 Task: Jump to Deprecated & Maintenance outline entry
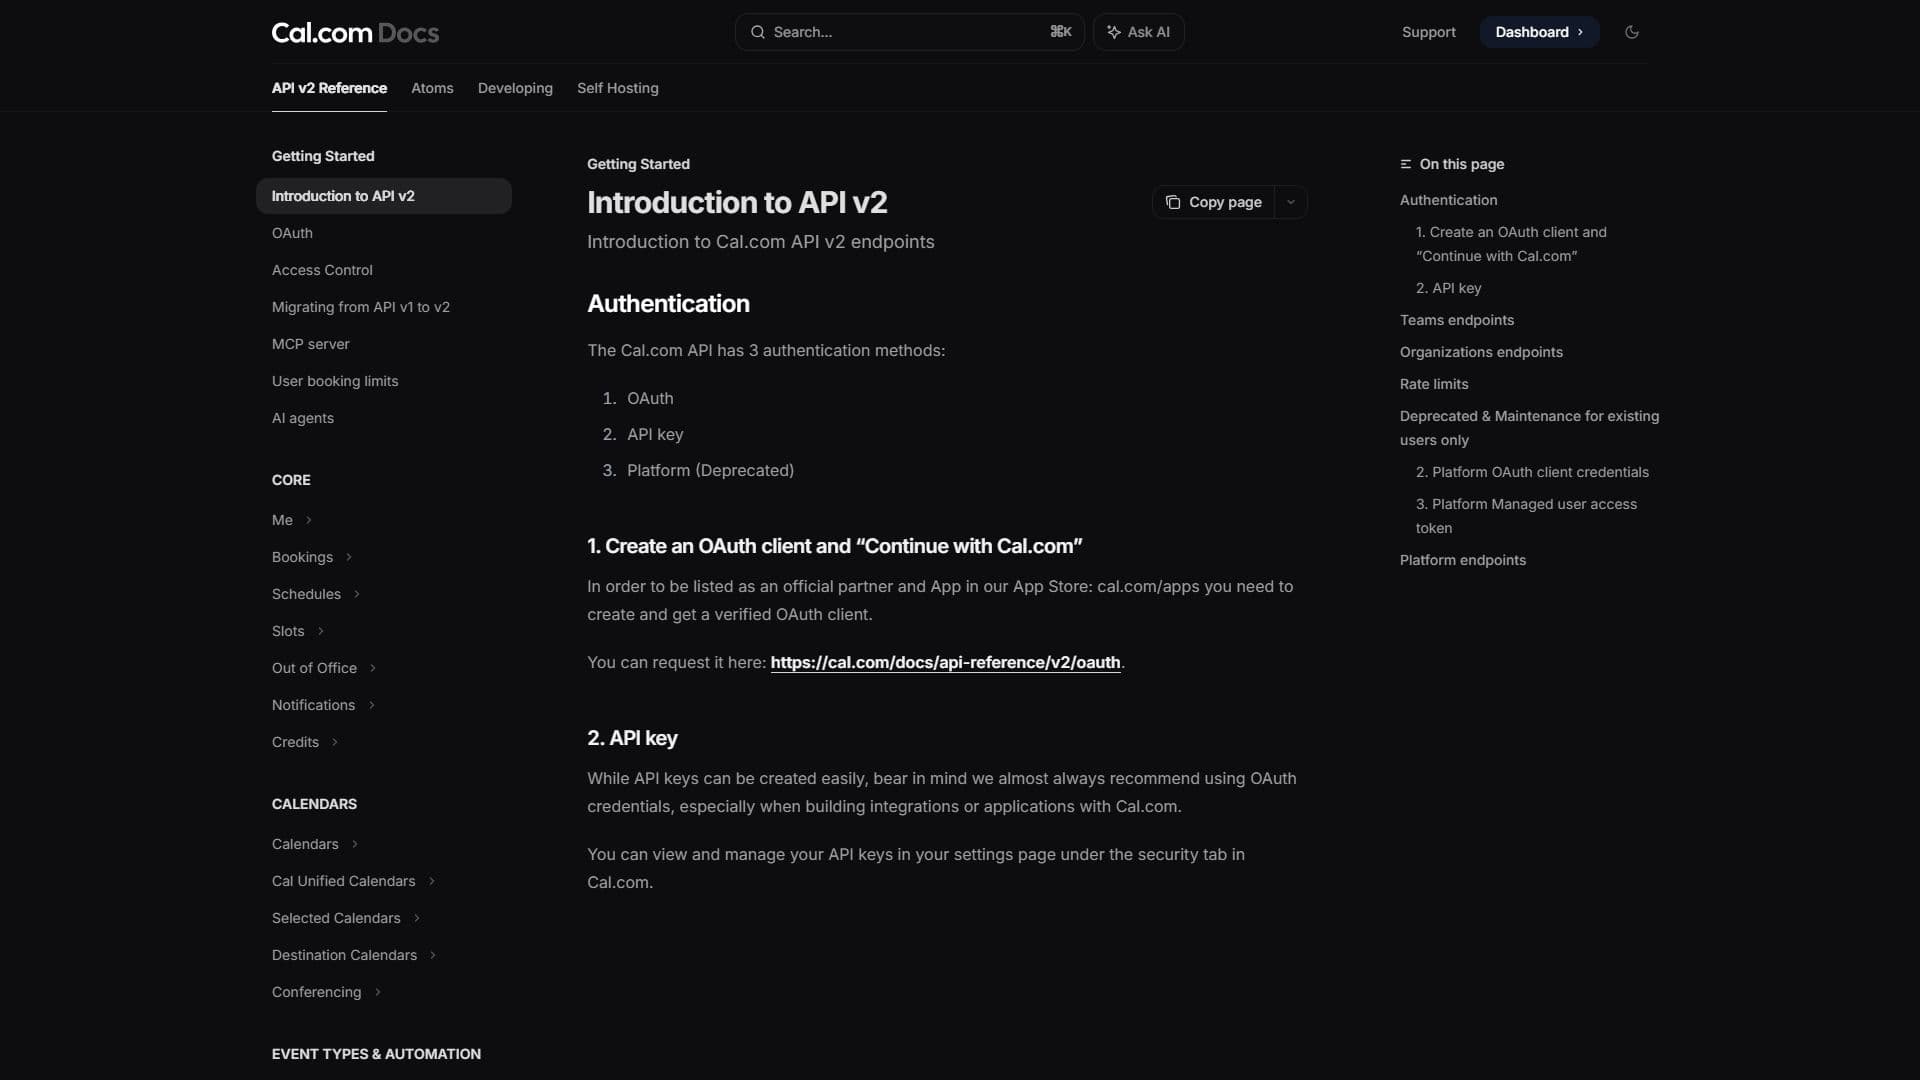point(1529,428)
